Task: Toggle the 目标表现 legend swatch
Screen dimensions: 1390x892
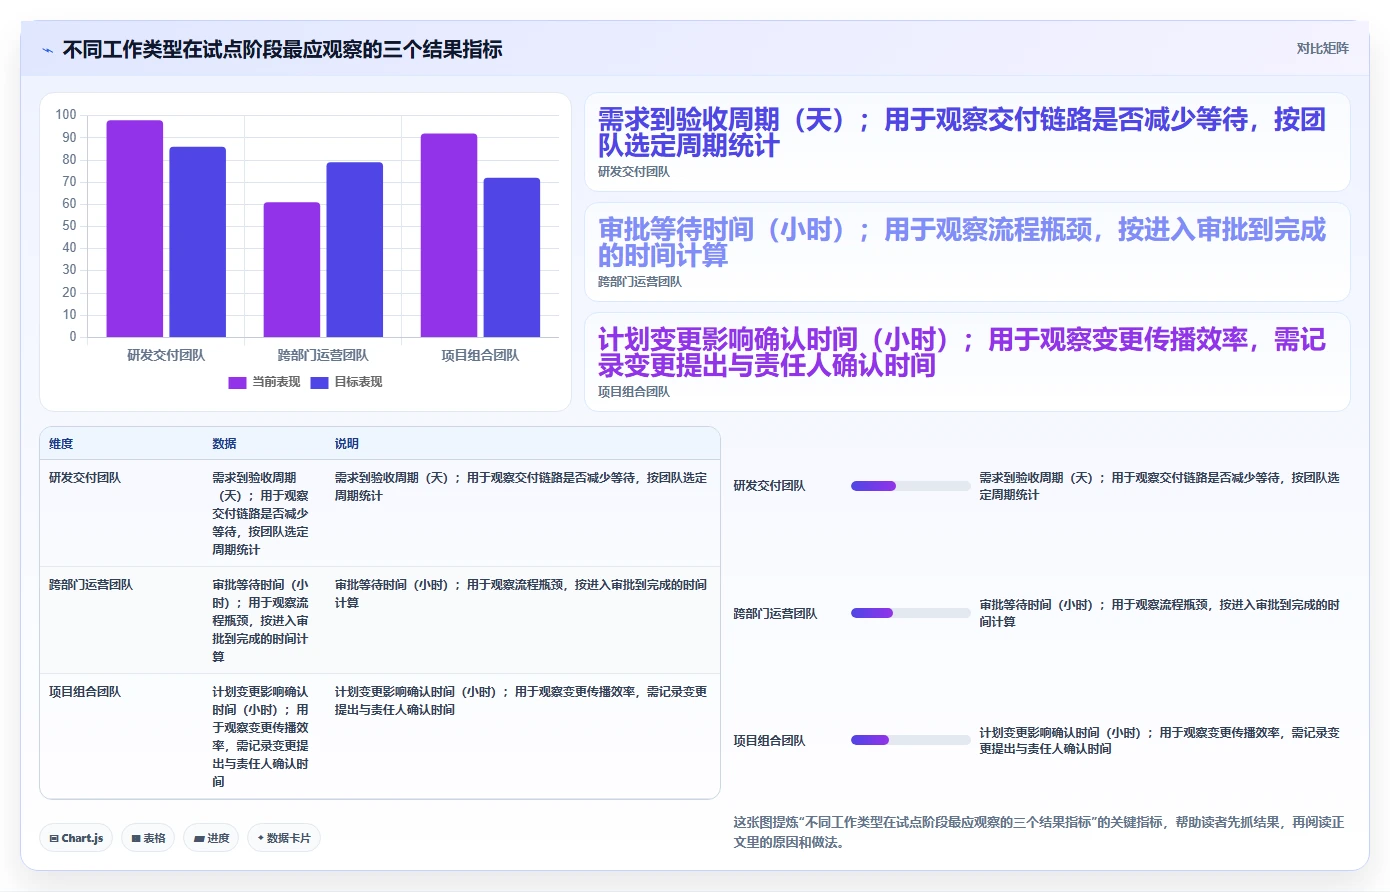Action: [319, 382]
